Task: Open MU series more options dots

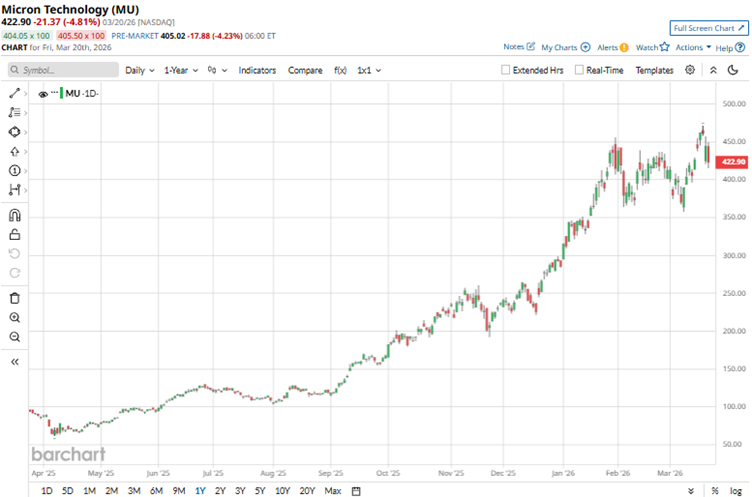Action: 54,92
